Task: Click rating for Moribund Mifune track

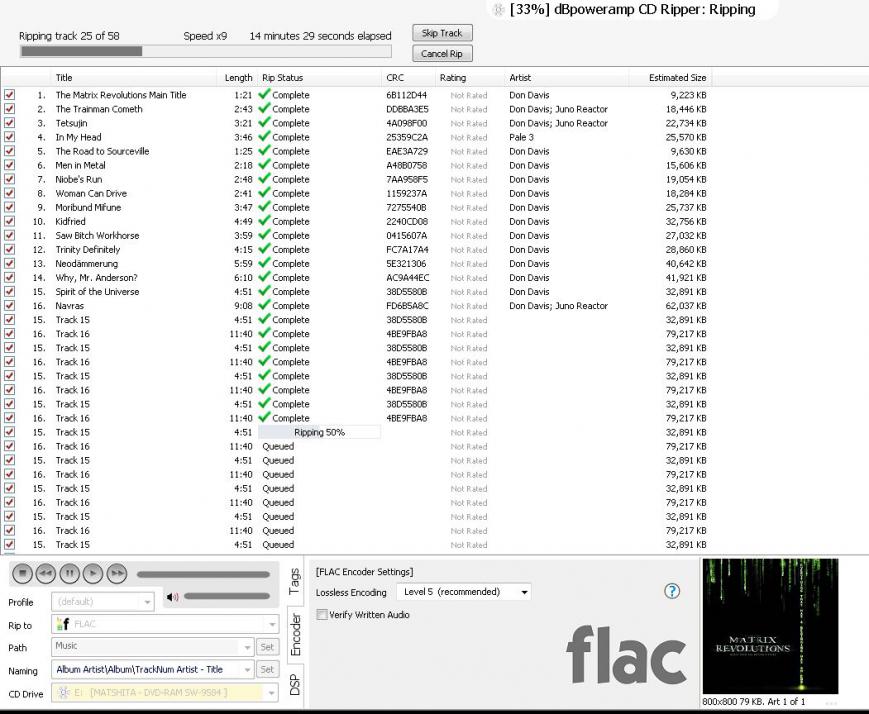Action: (x=469, y=207)
